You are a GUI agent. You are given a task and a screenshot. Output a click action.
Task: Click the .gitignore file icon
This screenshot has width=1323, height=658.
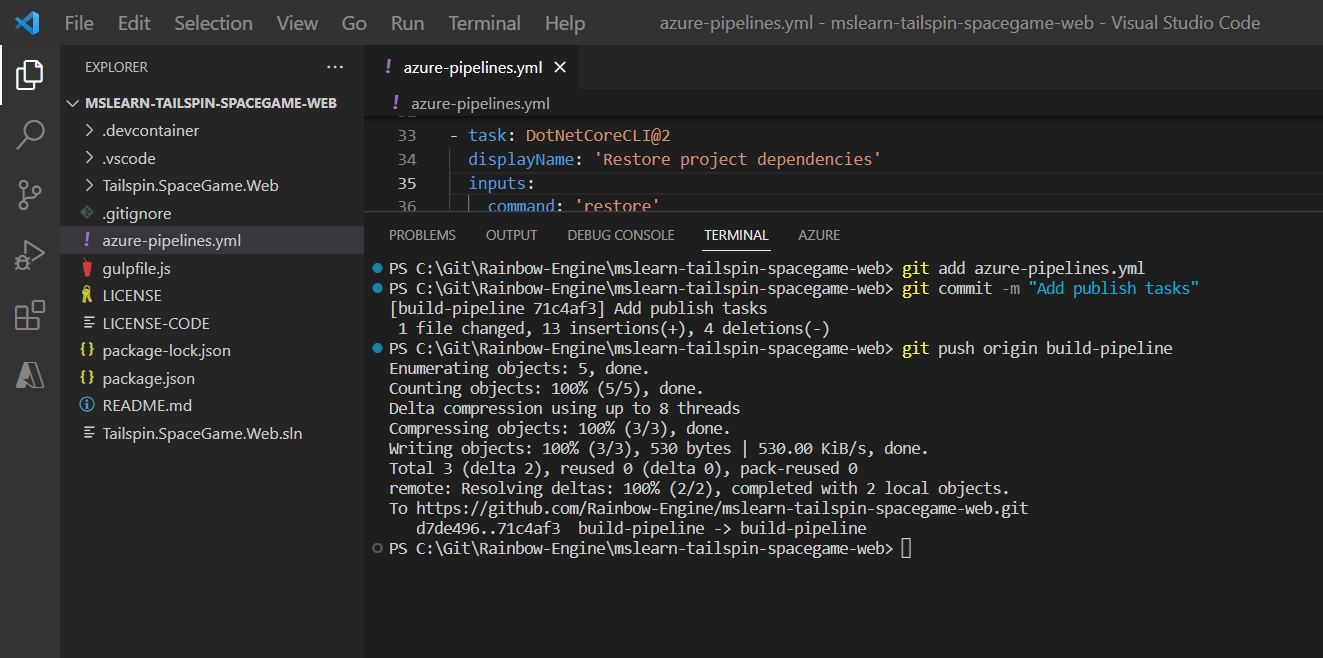click(x=87, y=213)
